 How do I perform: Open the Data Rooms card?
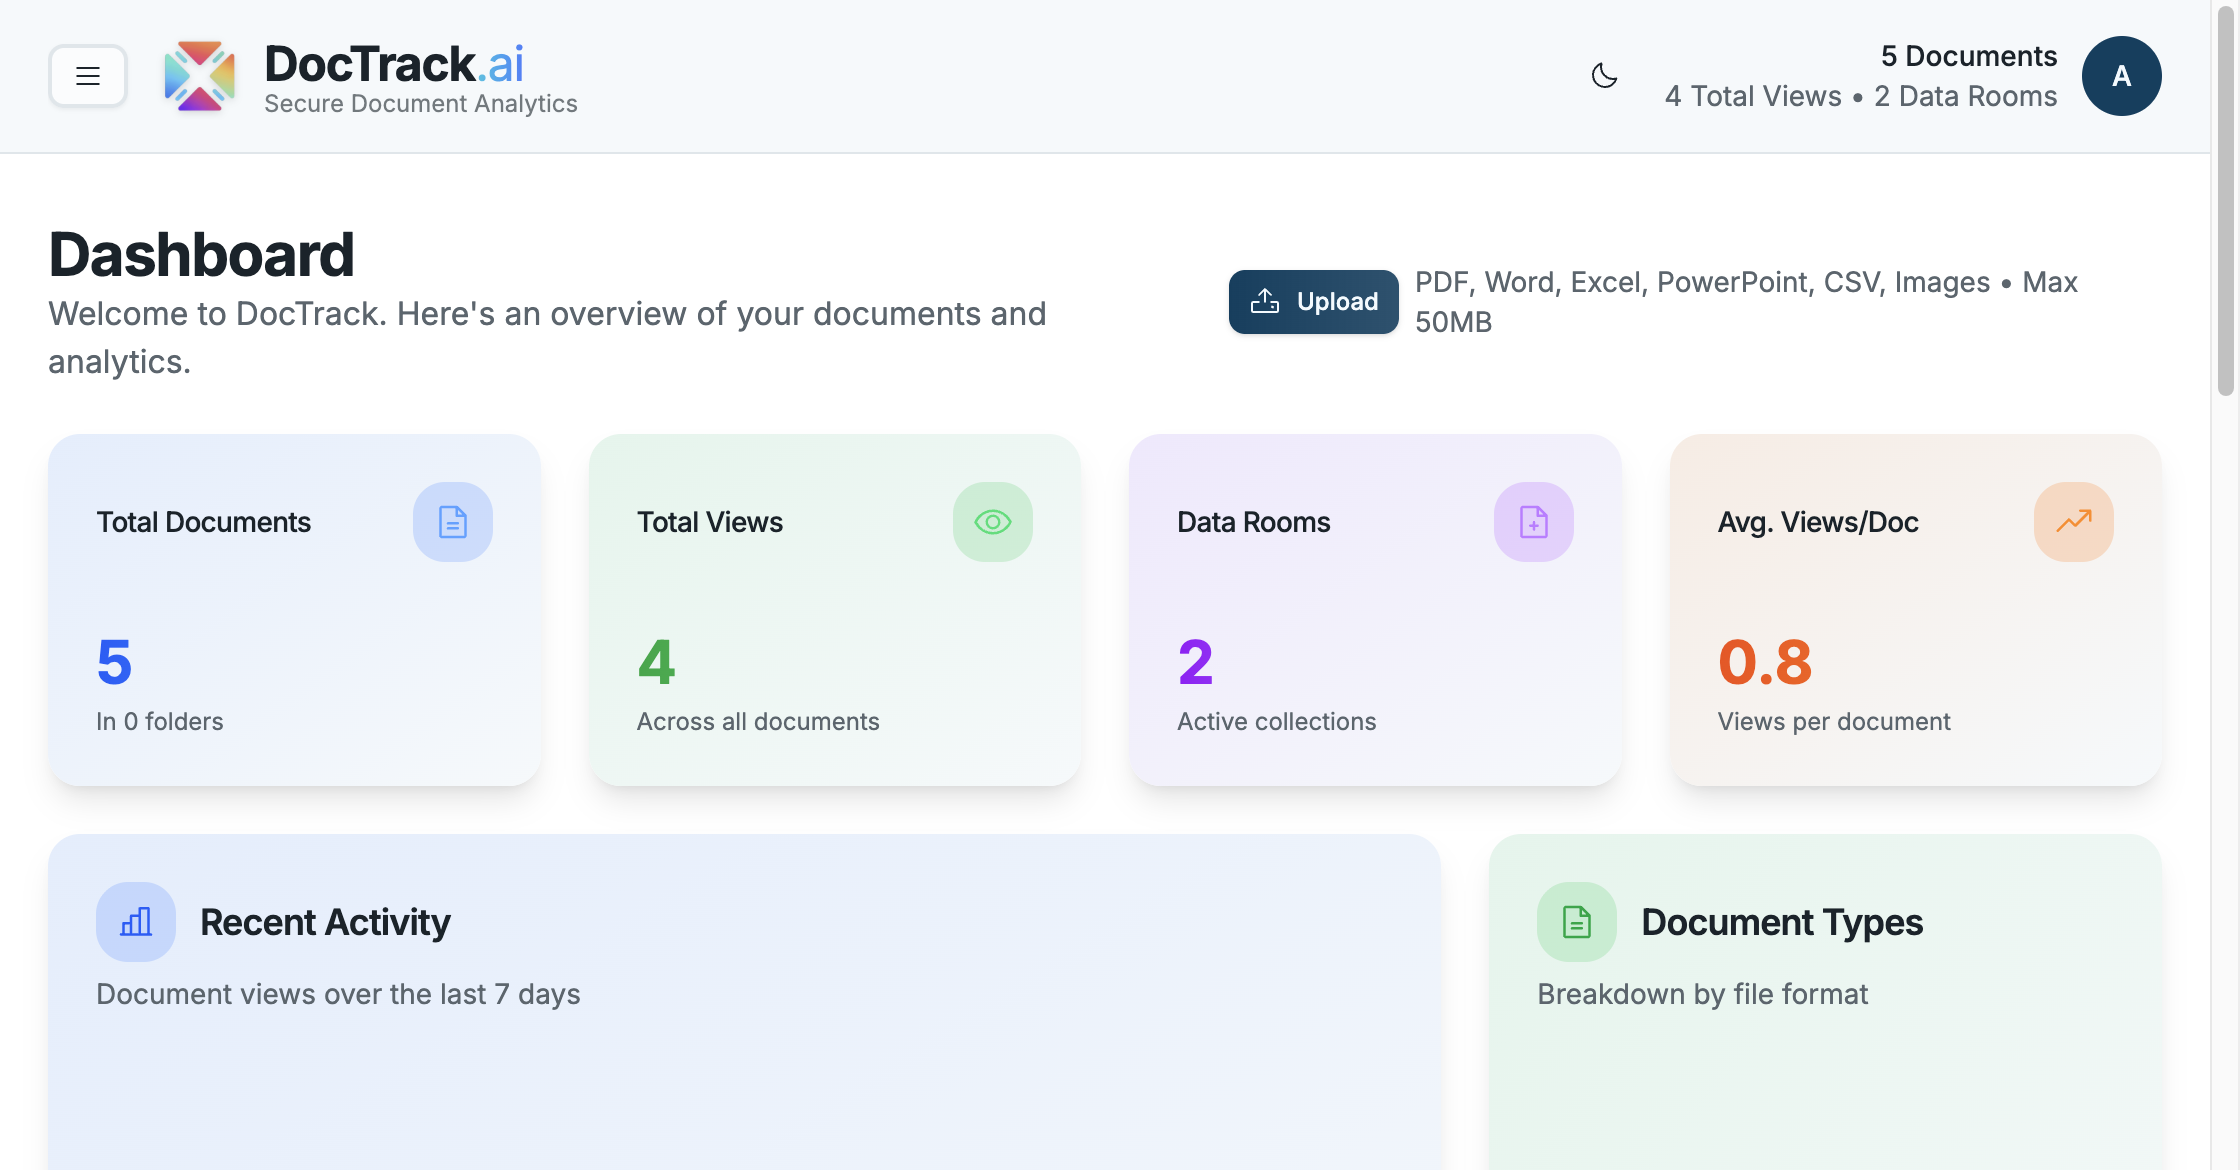[1375, 610]
